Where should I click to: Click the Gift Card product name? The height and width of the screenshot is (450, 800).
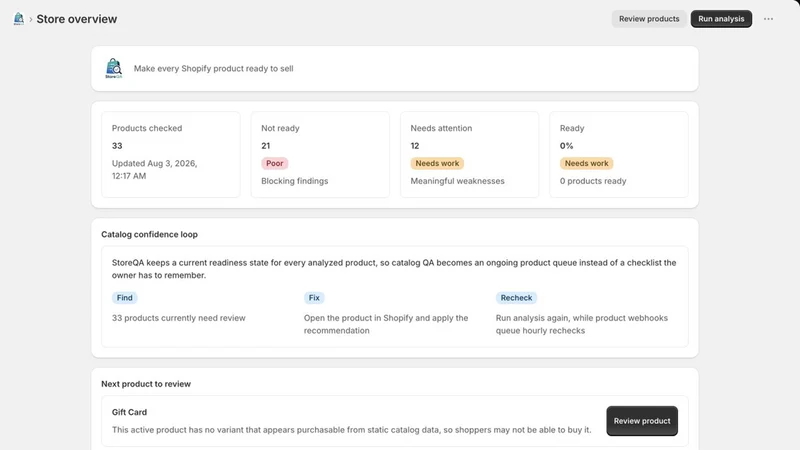tap(129, 412)
